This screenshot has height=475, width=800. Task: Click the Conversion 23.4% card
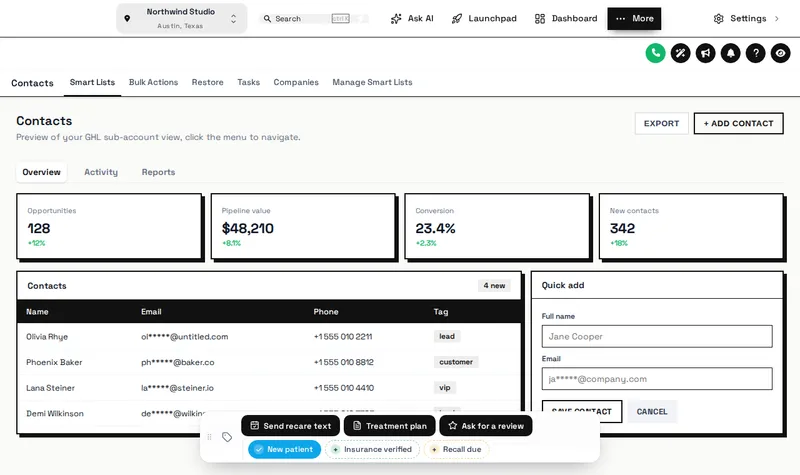coord(497,226)
